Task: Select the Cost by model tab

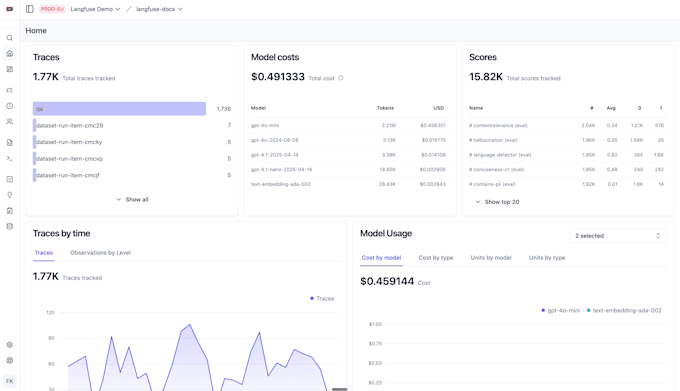Action: 381,257
